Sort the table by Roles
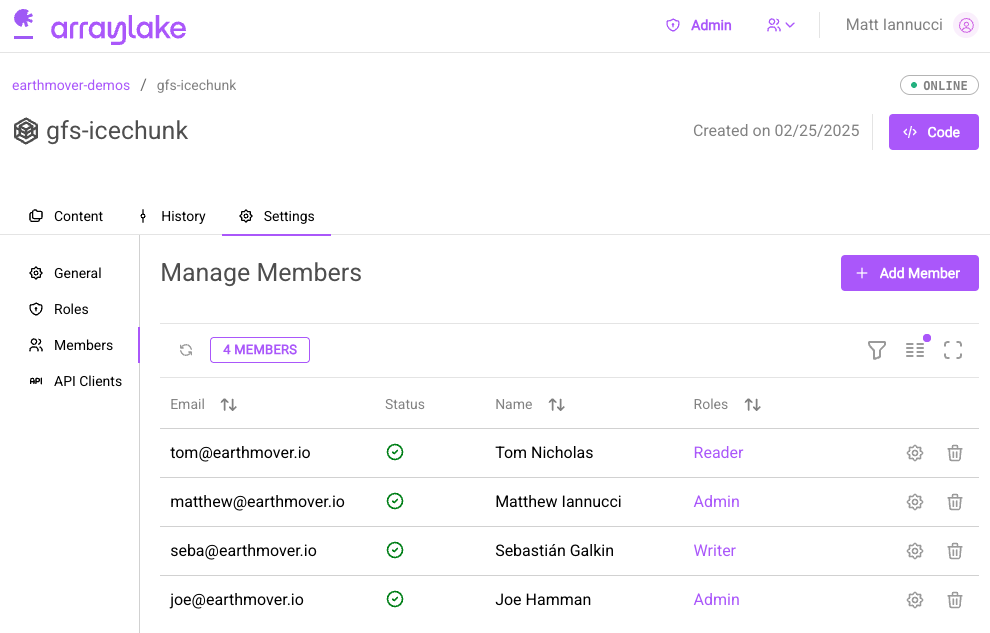Image resolution: width=990 pixels, height=633 pixels. [x=753, y=405]
